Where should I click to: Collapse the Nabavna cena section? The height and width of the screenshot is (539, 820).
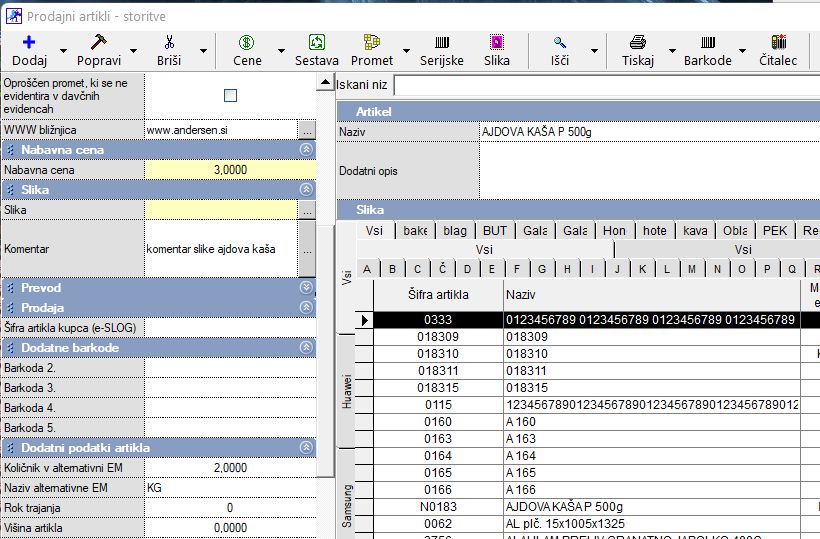[307, 150]
